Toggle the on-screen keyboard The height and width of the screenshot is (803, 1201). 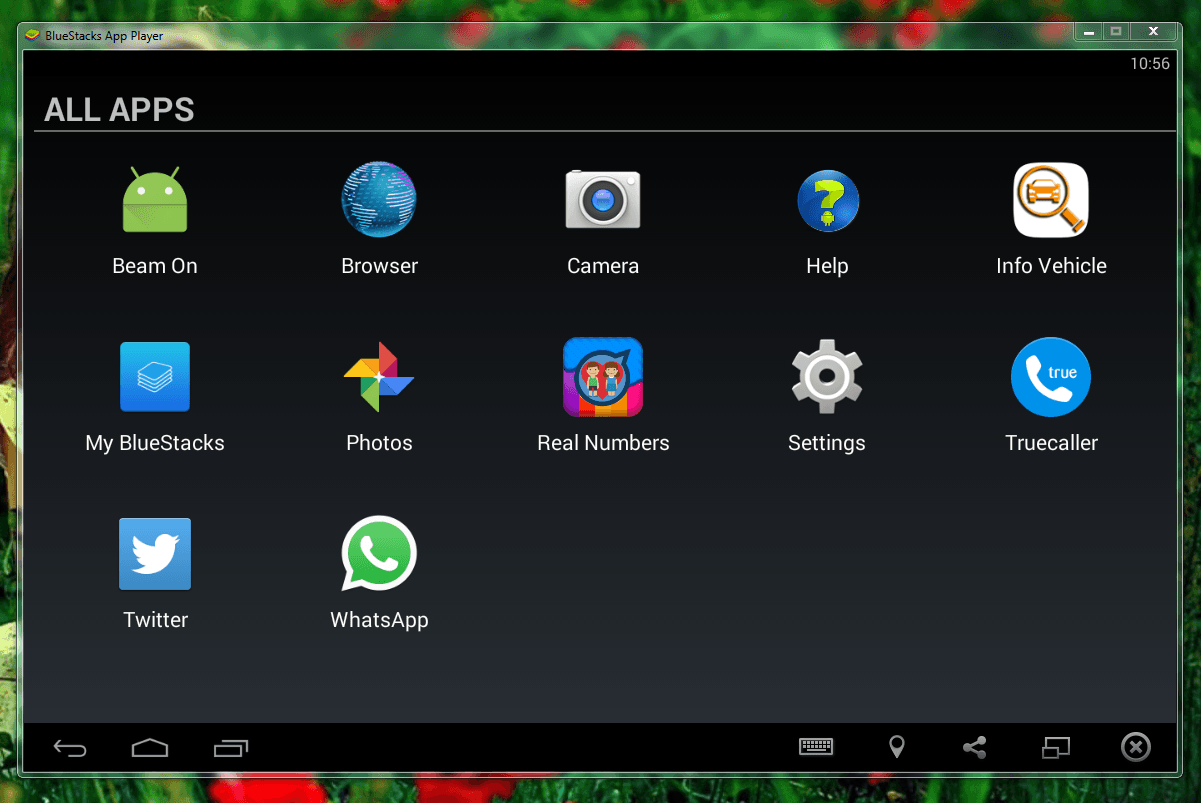pyautogui.click(x=815, y=747)
